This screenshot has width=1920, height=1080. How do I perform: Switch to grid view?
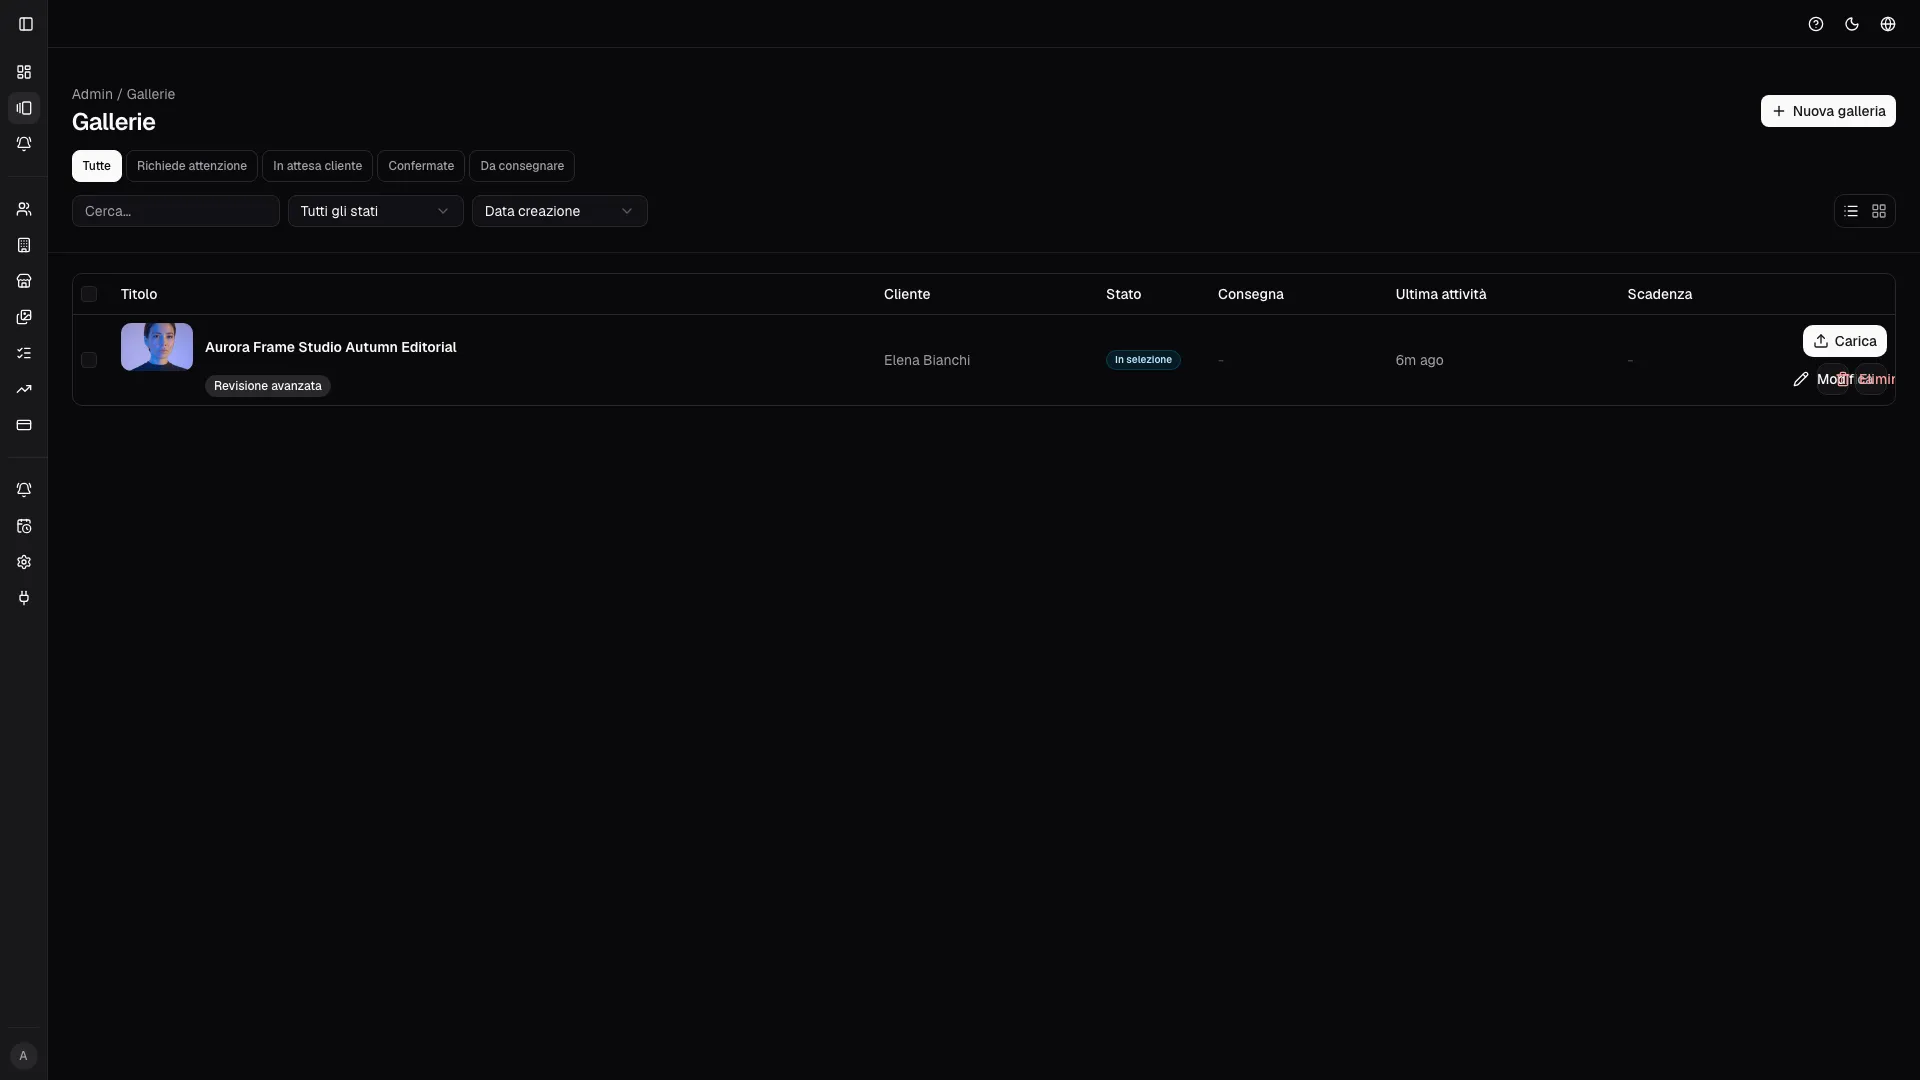1879,211
